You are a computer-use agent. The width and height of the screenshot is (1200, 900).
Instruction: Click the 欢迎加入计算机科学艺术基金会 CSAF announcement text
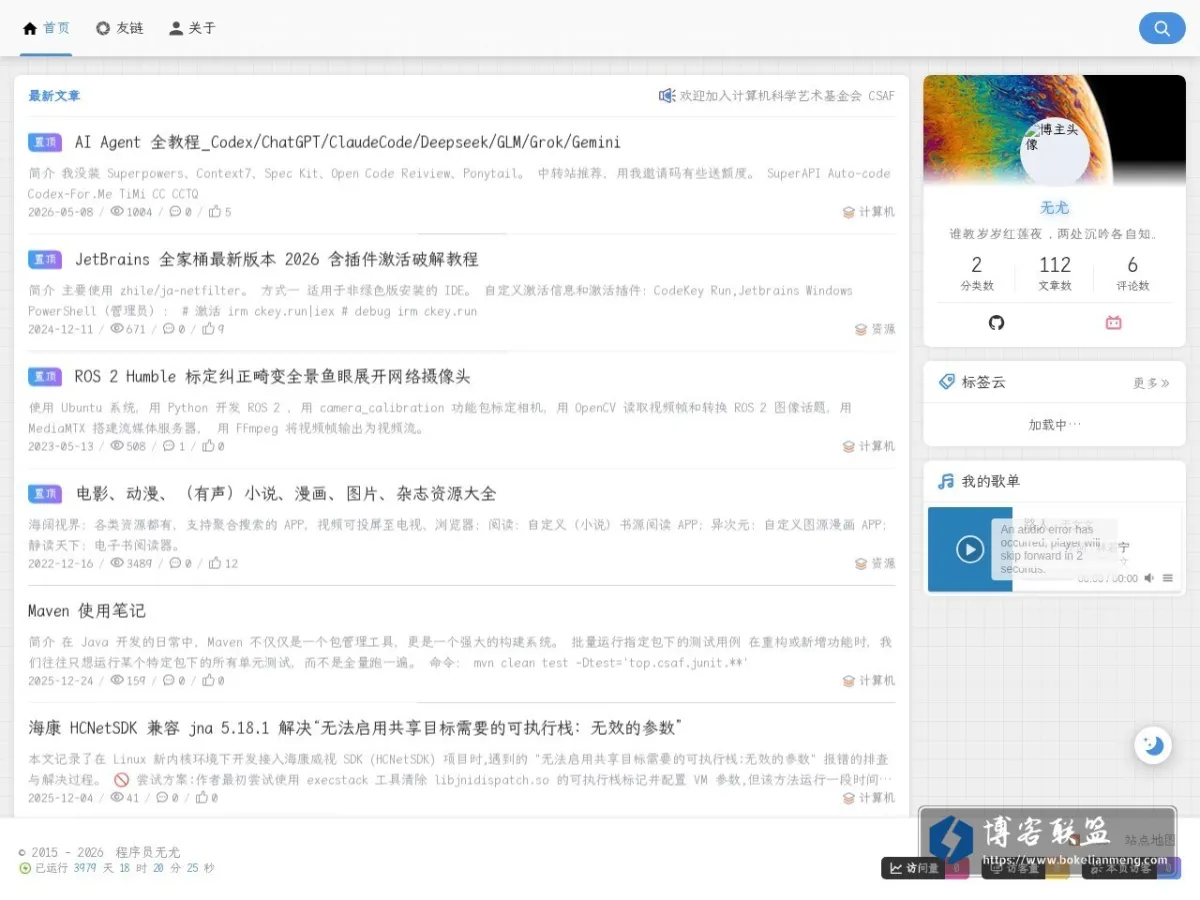coord(787,96)
